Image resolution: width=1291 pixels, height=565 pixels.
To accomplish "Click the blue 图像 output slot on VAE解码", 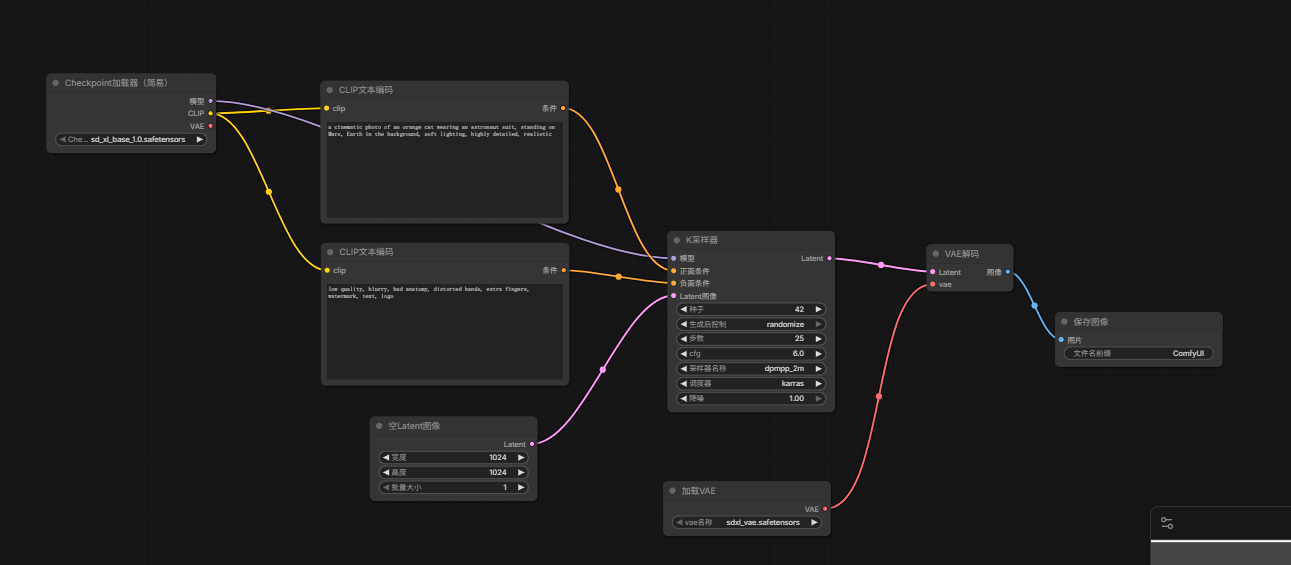I will pos(1007,272).
